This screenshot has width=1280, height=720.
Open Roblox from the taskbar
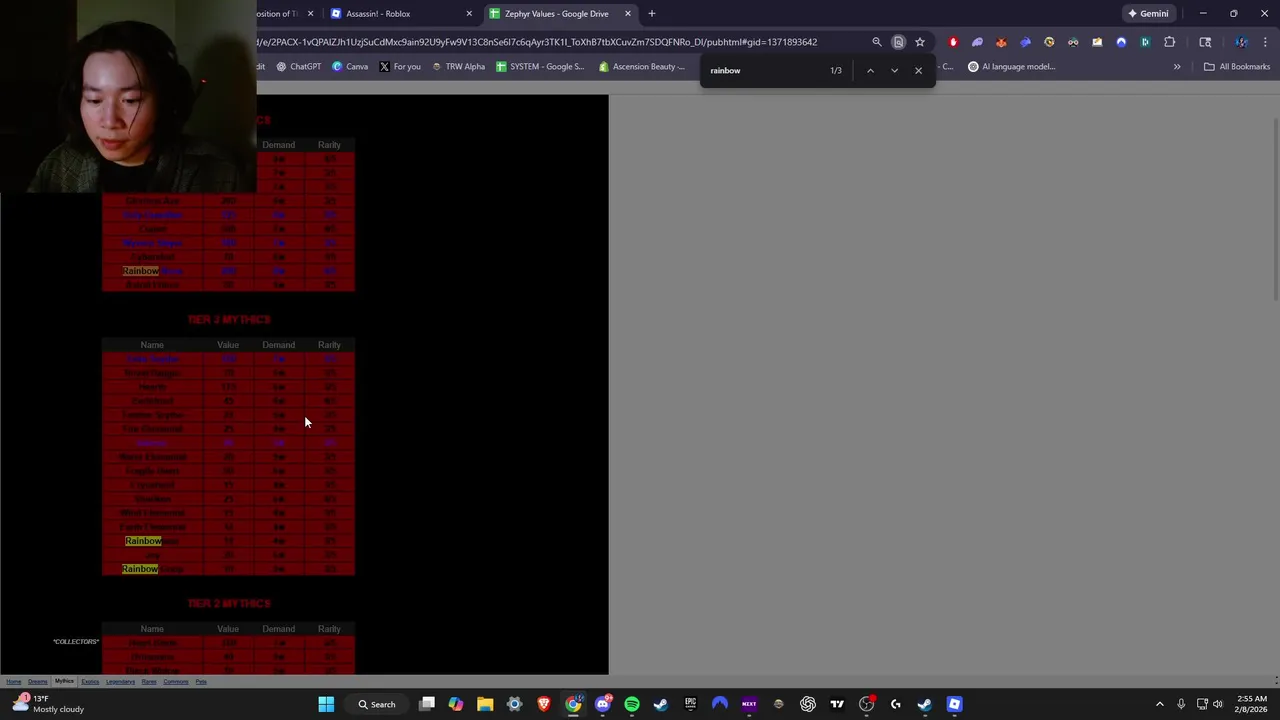(954, 704)
